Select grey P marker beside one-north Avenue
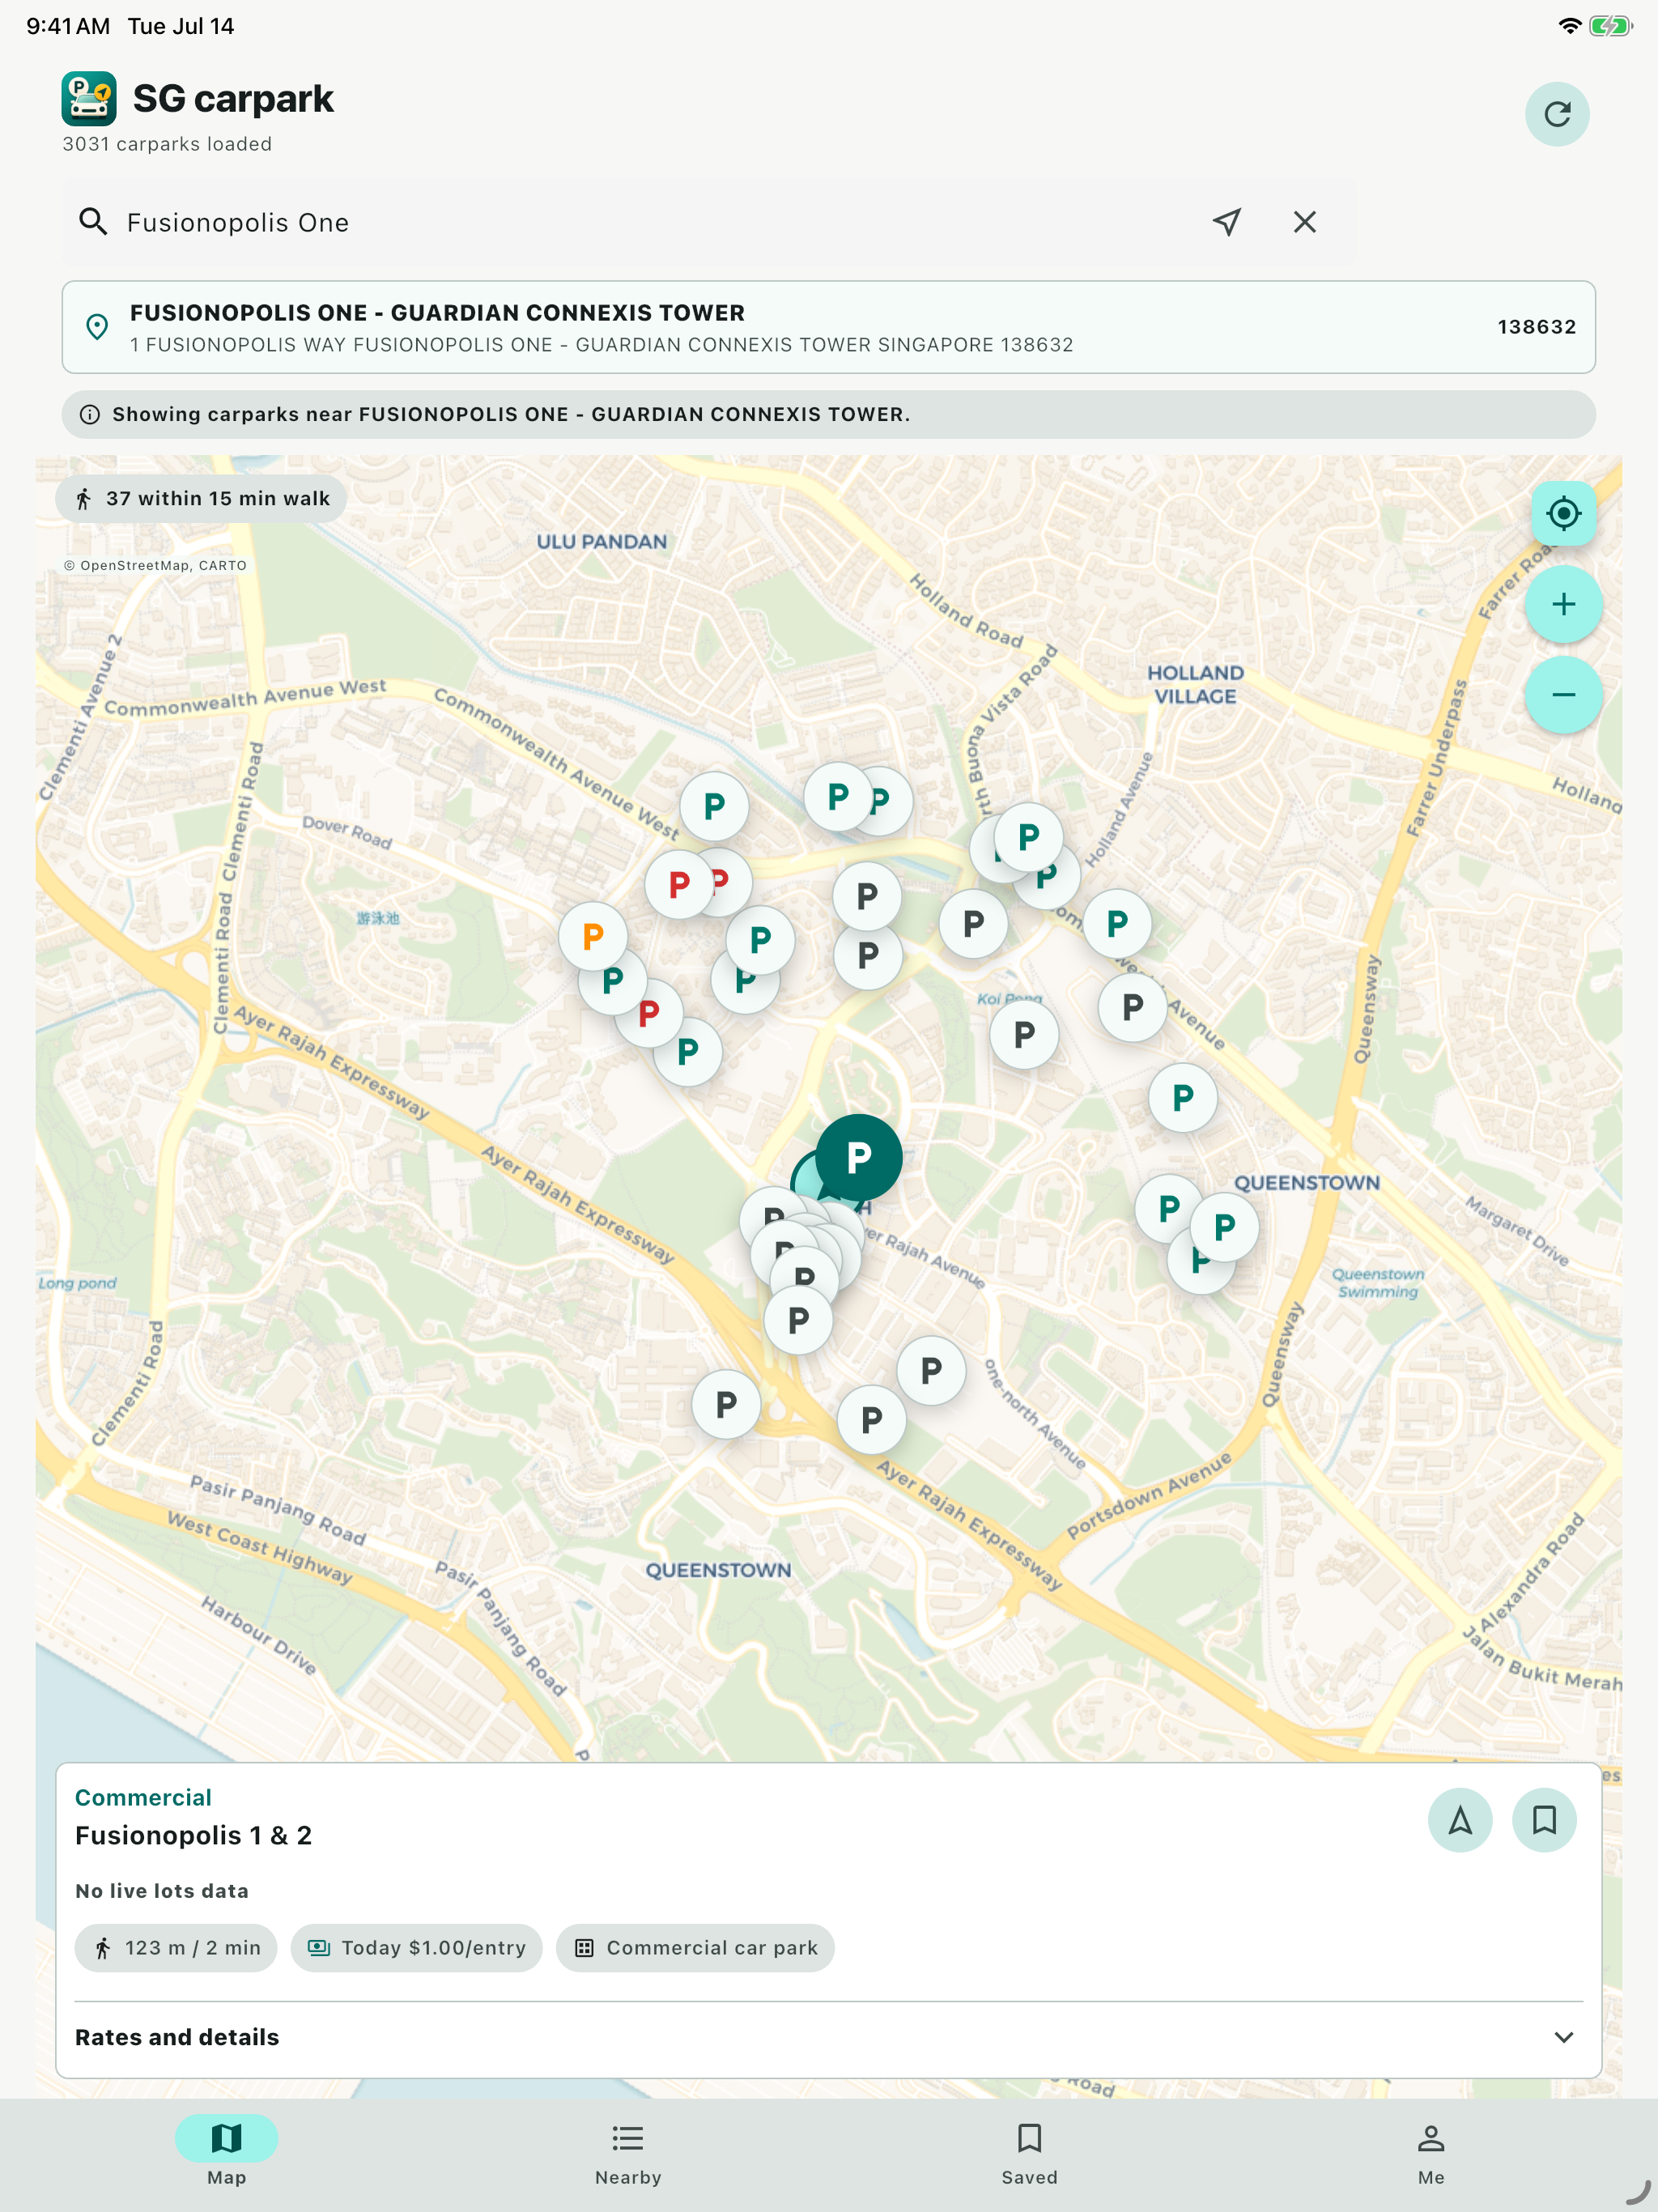The image size is (1658, 2212). pos(931,1371)
